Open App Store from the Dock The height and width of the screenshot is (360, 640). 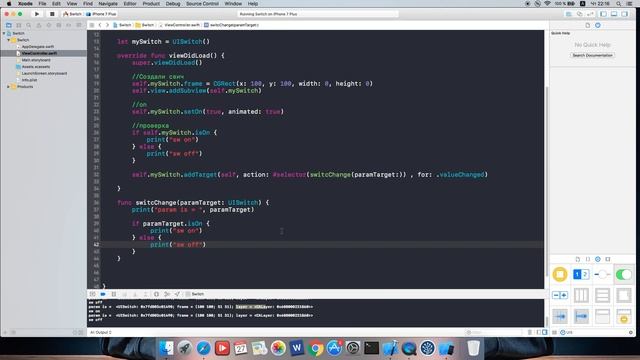[x=334, y=348]
